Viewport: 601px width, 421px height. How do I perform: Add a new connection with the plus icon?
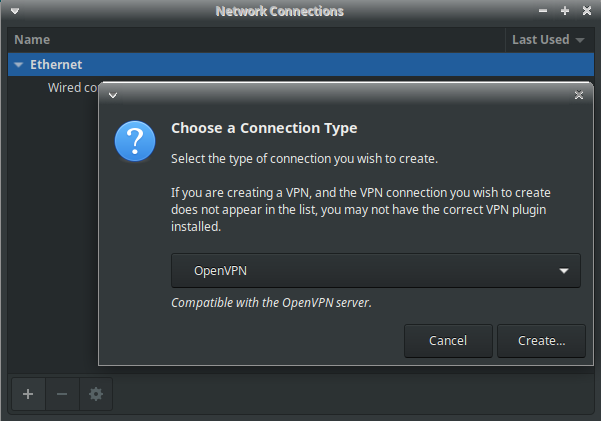tap(27, 394)
